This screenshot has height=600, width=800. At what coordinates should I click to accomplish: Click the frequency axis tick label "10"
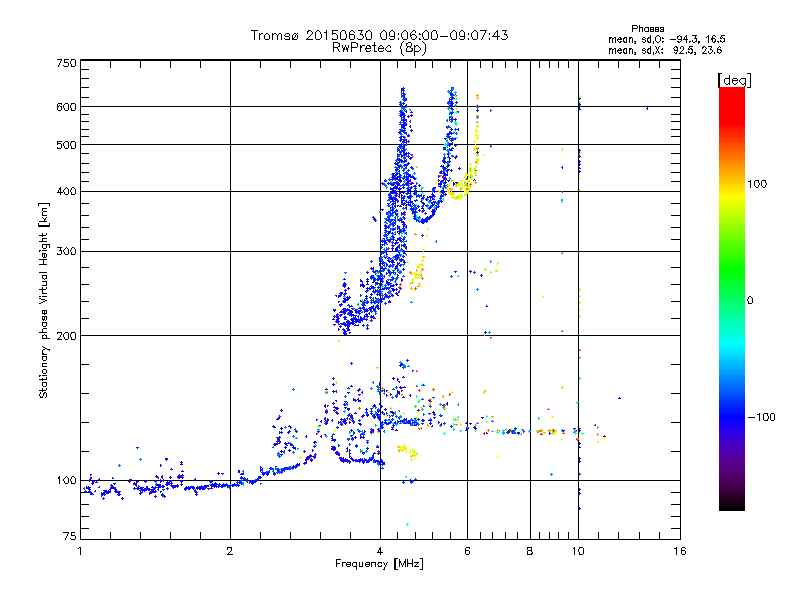click(578, 552)
